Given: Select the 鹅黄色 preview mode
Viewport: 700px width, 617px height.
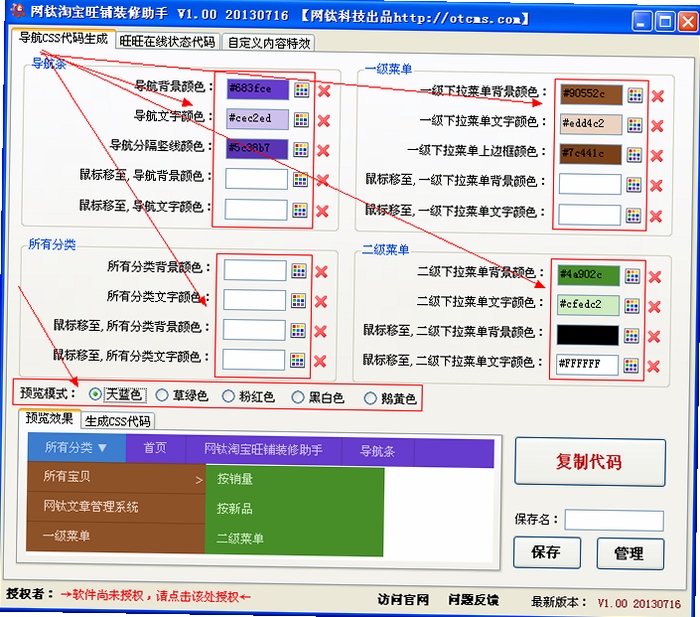Looking at the screenshot, I should (x=370, y=398).
